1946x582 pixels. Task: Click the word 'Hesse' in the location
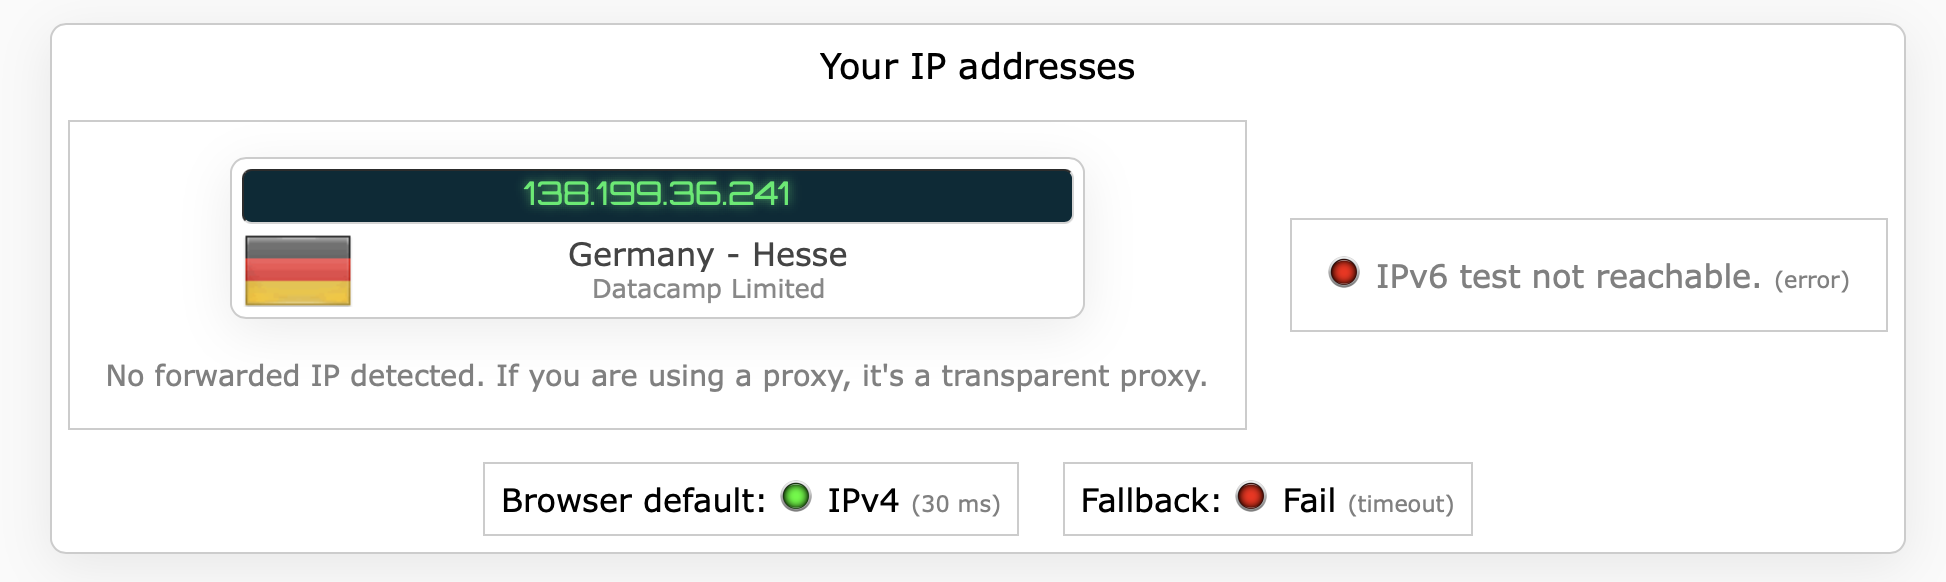pos(799,255)
